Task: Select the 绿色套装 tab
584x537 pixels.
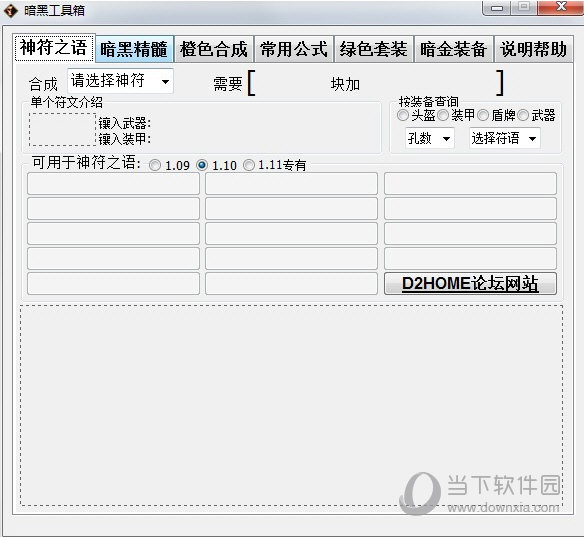Action: point(374,49)
